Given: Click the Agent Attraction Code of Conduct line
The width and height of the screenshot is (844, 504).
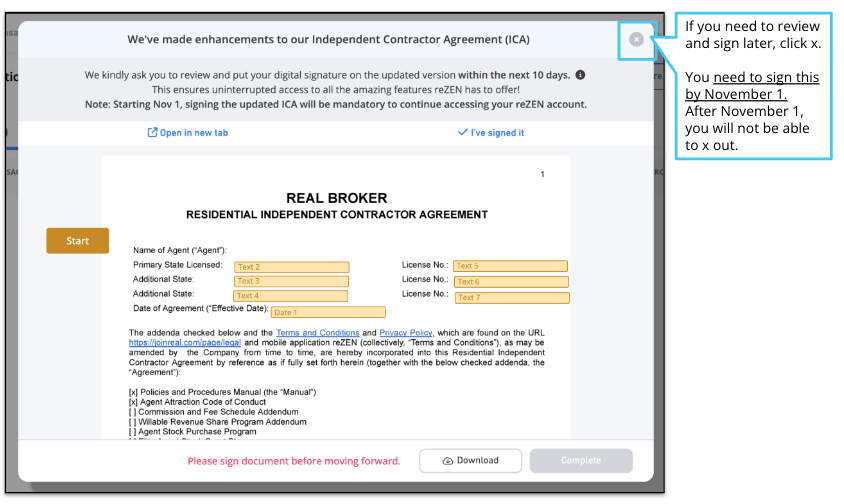Looking at the screenshot, I should point(197,402).
